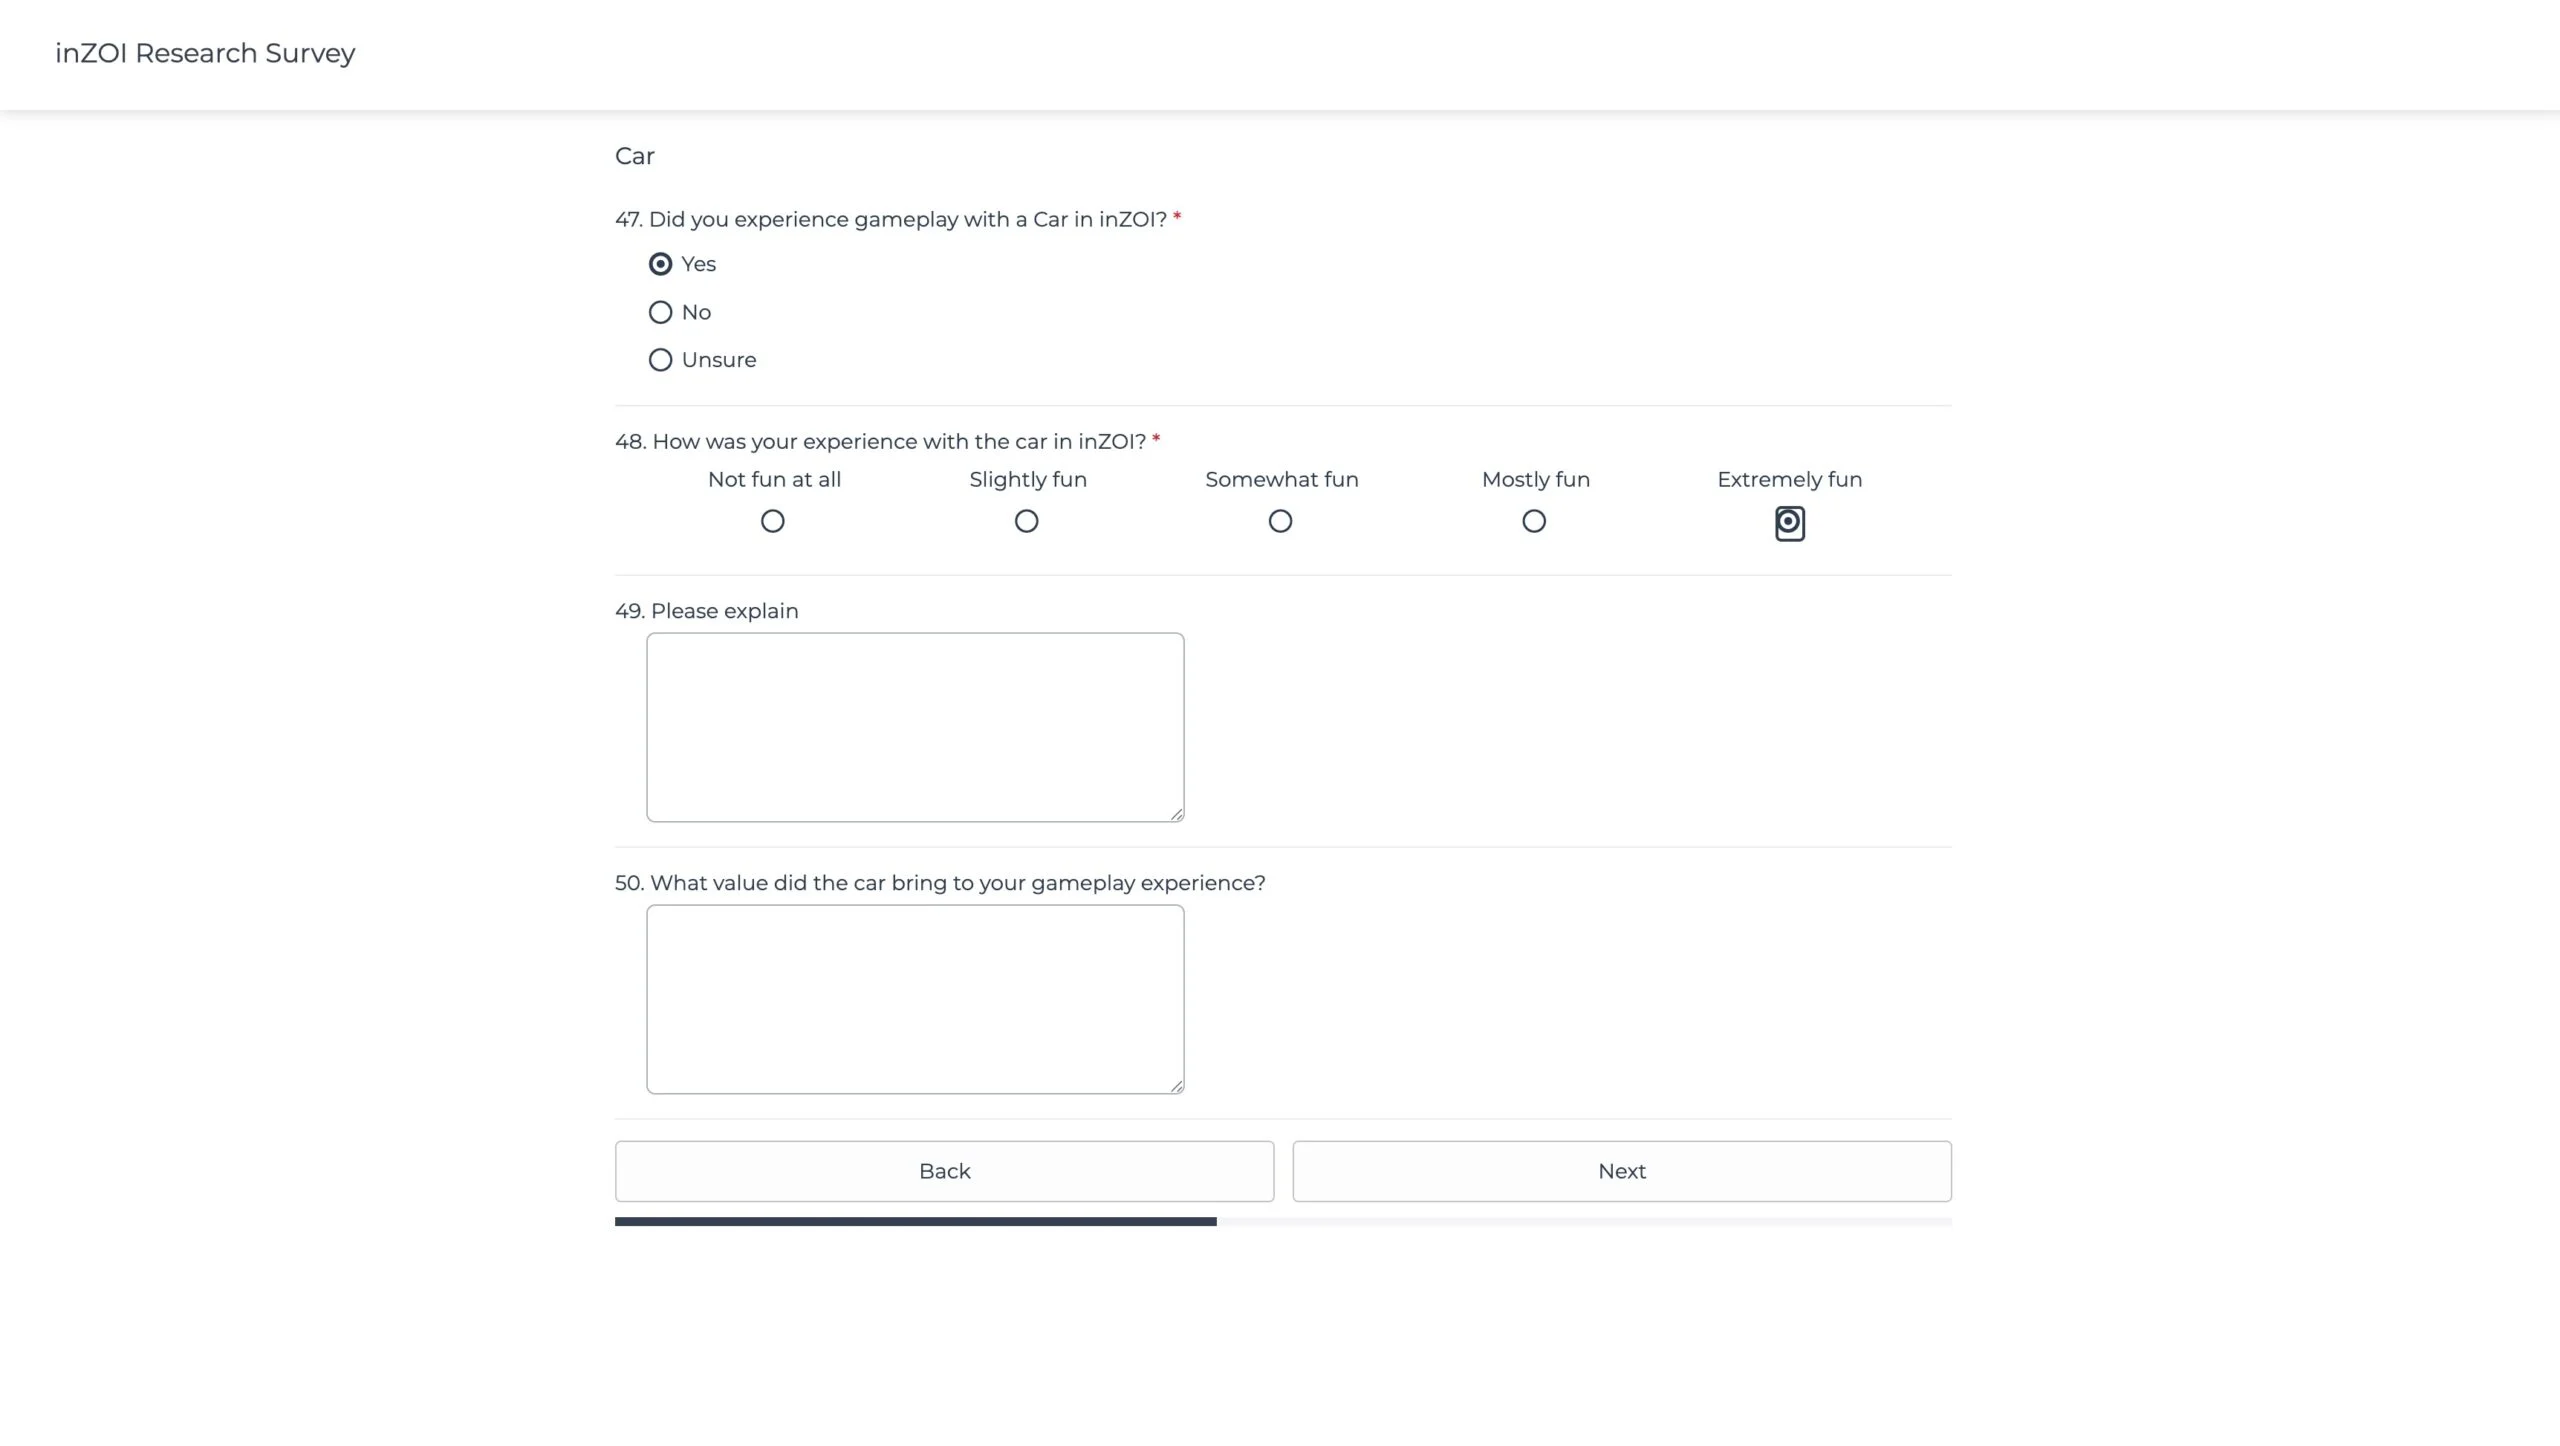The height and width of the screenshot is (1446, 2560).
Task: Click the car value answer text area
Action: (x=915, y=999)
